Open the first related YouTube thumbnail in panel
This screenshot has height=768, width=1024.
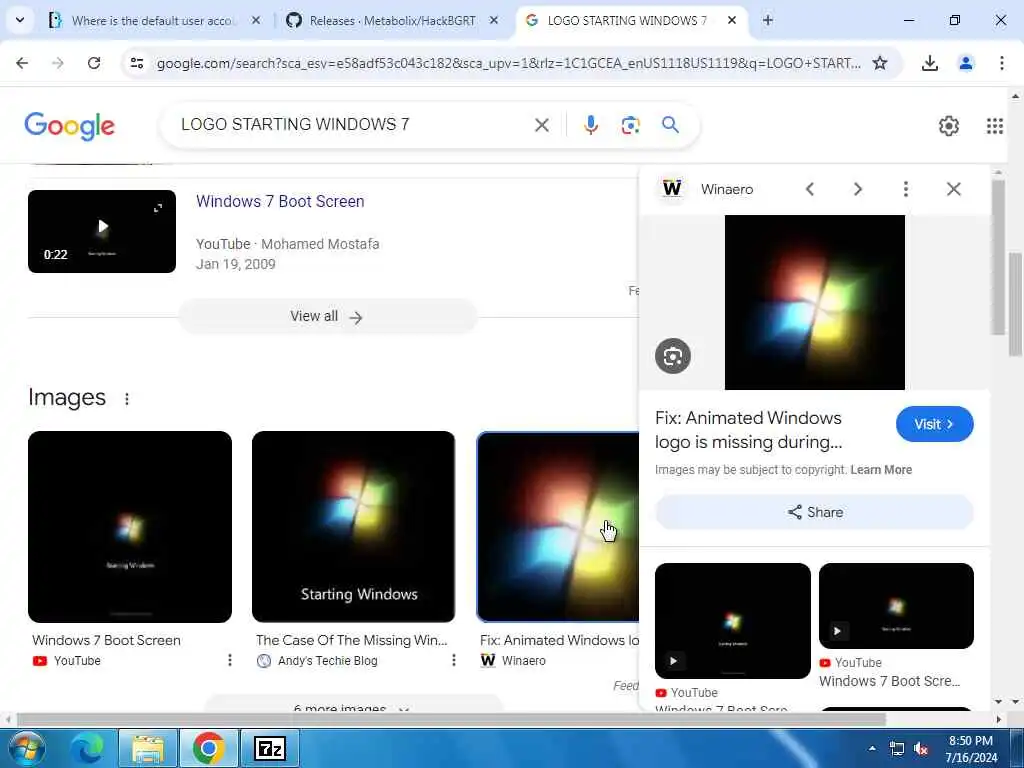(733, 620)
